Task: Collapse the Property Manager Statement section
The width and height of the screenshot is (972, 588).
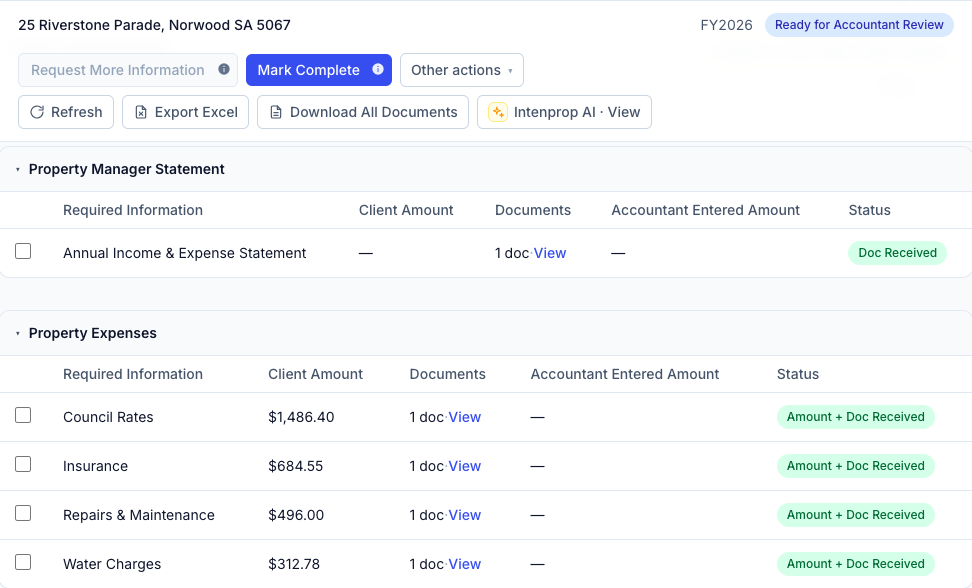Action: (18, 169)
